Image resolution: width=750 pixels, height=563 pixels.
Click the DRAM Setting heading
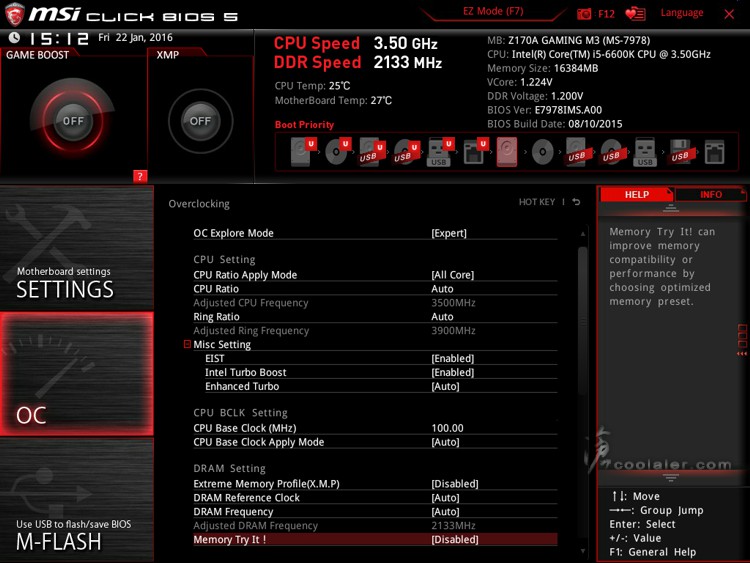coord(229,468)
